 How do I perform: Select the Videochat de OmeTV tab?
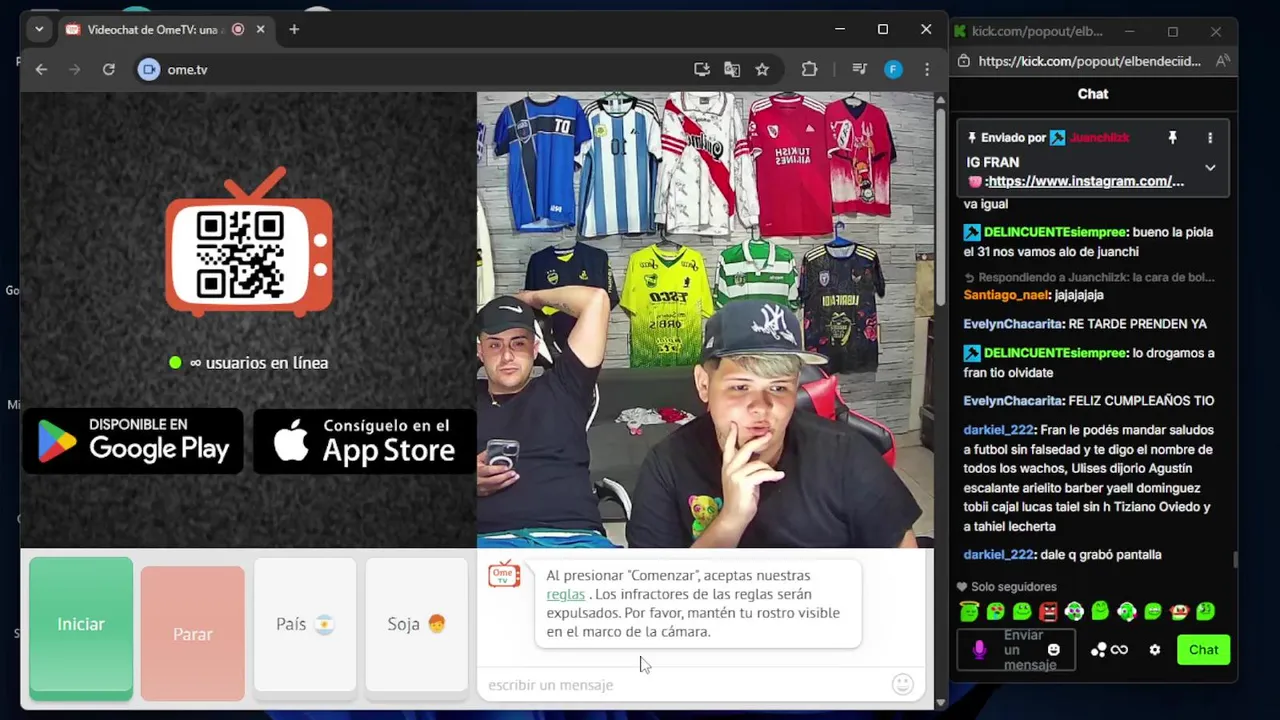click(167, 30)
